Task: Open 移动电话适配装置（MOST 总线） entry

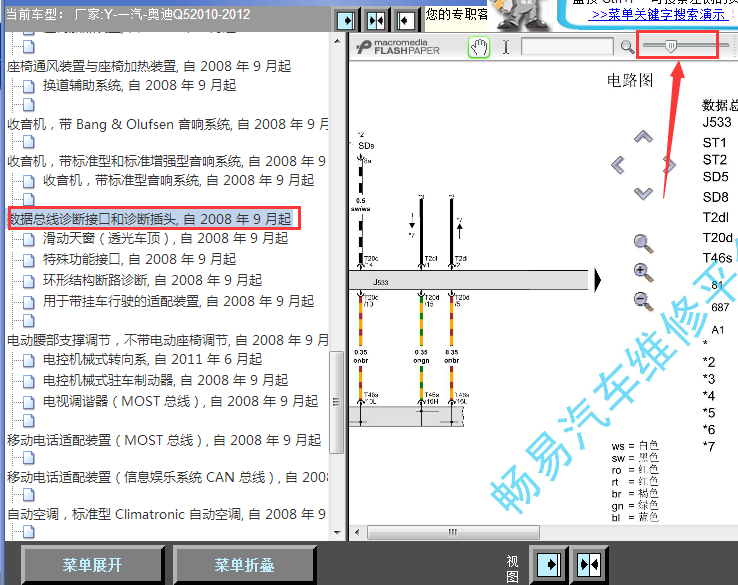Action: point(164,440)
